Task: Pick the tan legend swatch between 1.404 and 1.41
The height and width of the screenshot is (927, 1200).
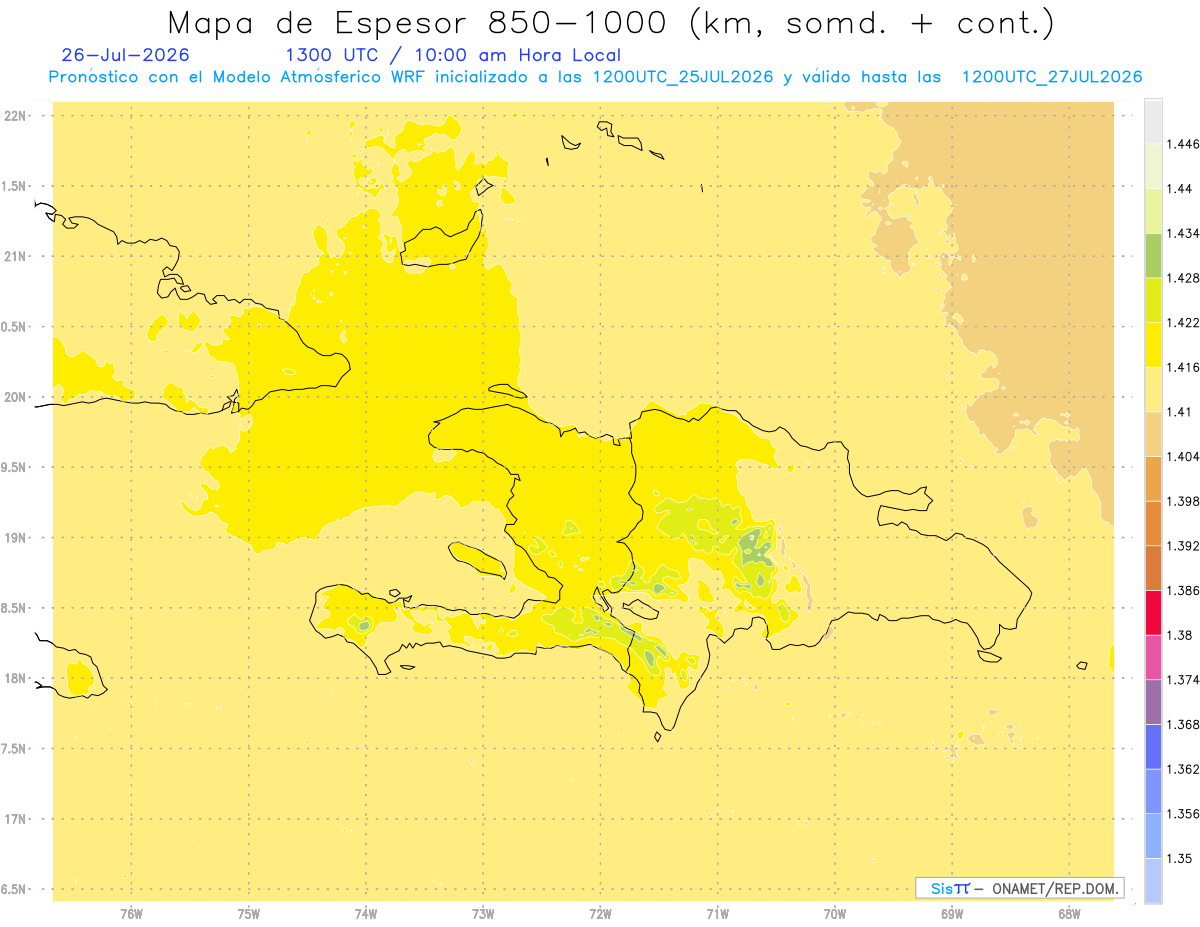Action: pos(1153,434)
